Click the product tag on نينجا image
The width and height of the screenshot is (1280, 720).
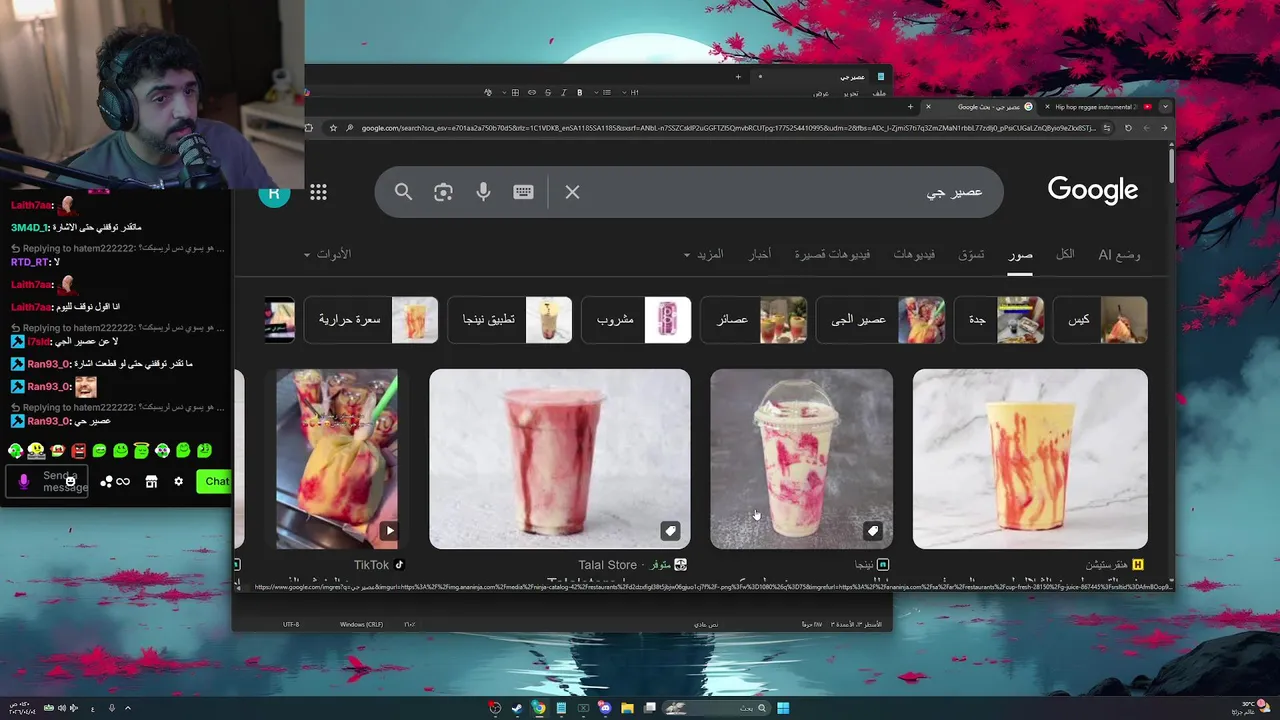(x=872, y=531)
